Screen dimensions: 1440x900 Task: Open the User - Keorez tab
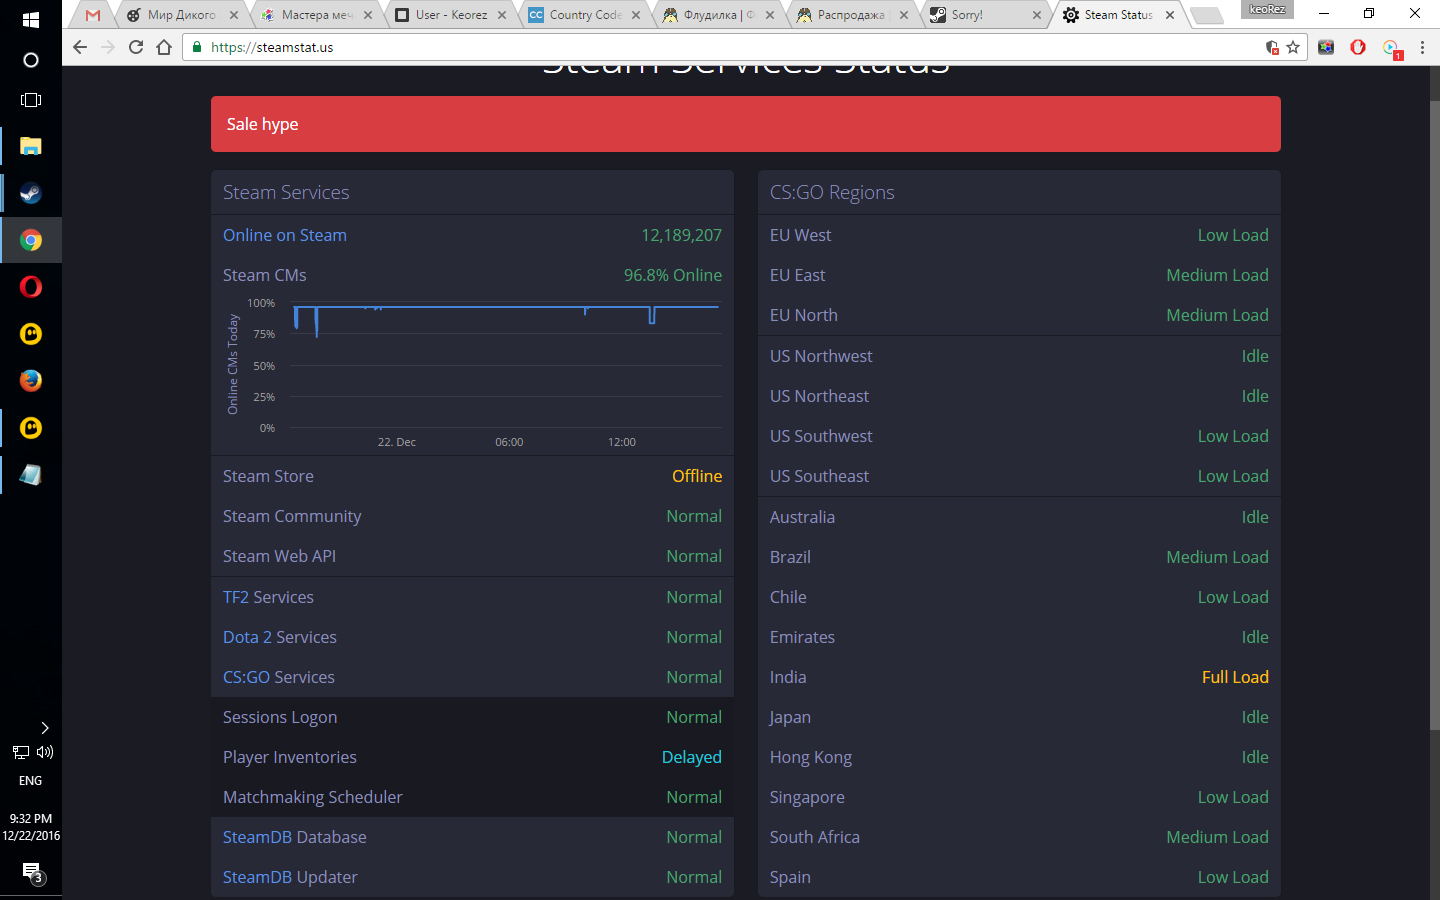pyautogui.click(x=449, y=15)
